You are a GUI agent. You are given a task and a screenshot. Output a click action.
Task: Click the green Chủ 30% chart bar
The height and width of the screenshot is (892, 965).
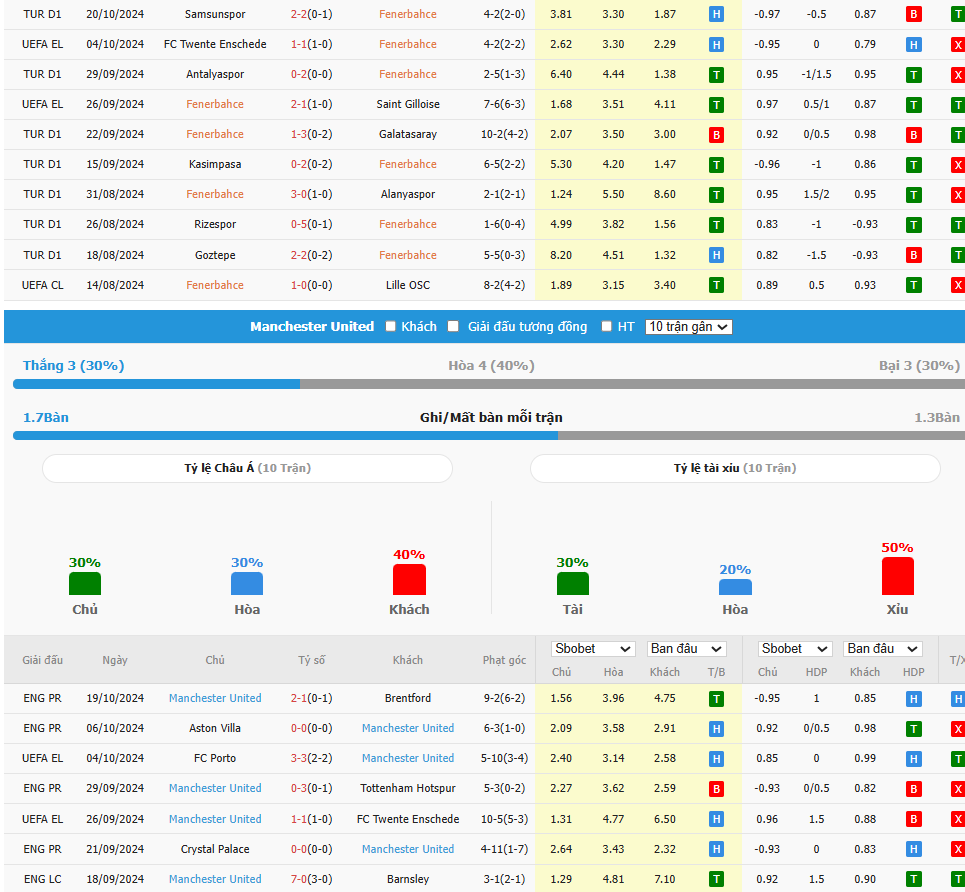(x=85, y=584)
